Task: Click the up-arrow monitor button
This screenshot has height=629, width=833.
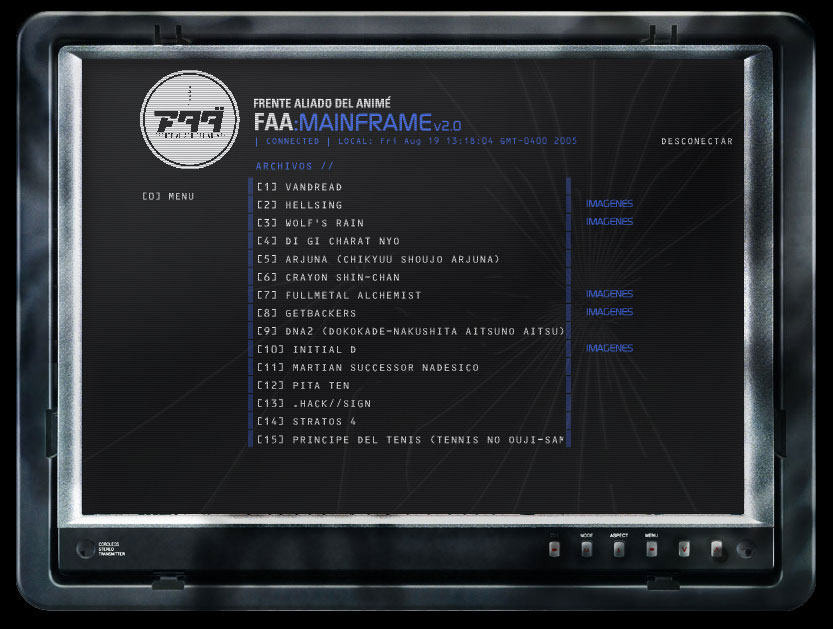Action: pos(717,549)
